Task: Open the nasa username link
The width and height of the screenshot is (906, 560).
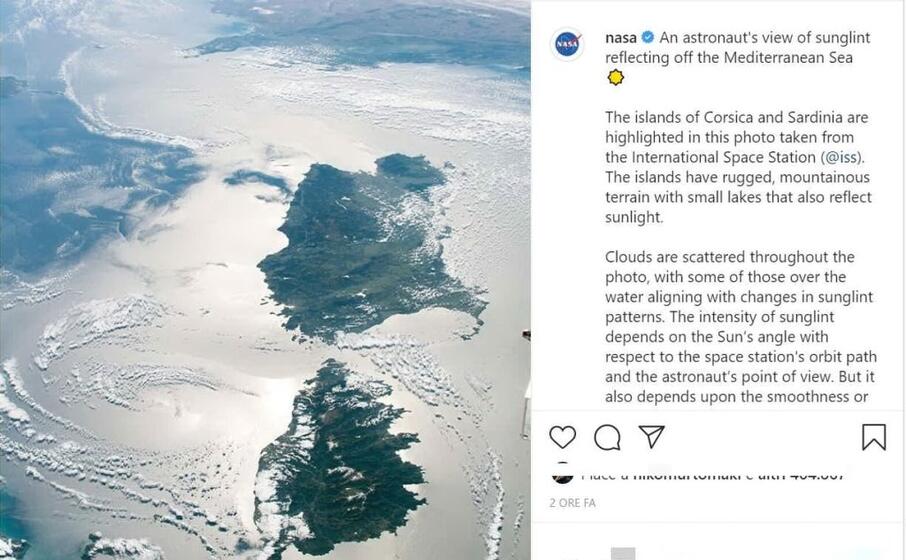Action: 621,38
